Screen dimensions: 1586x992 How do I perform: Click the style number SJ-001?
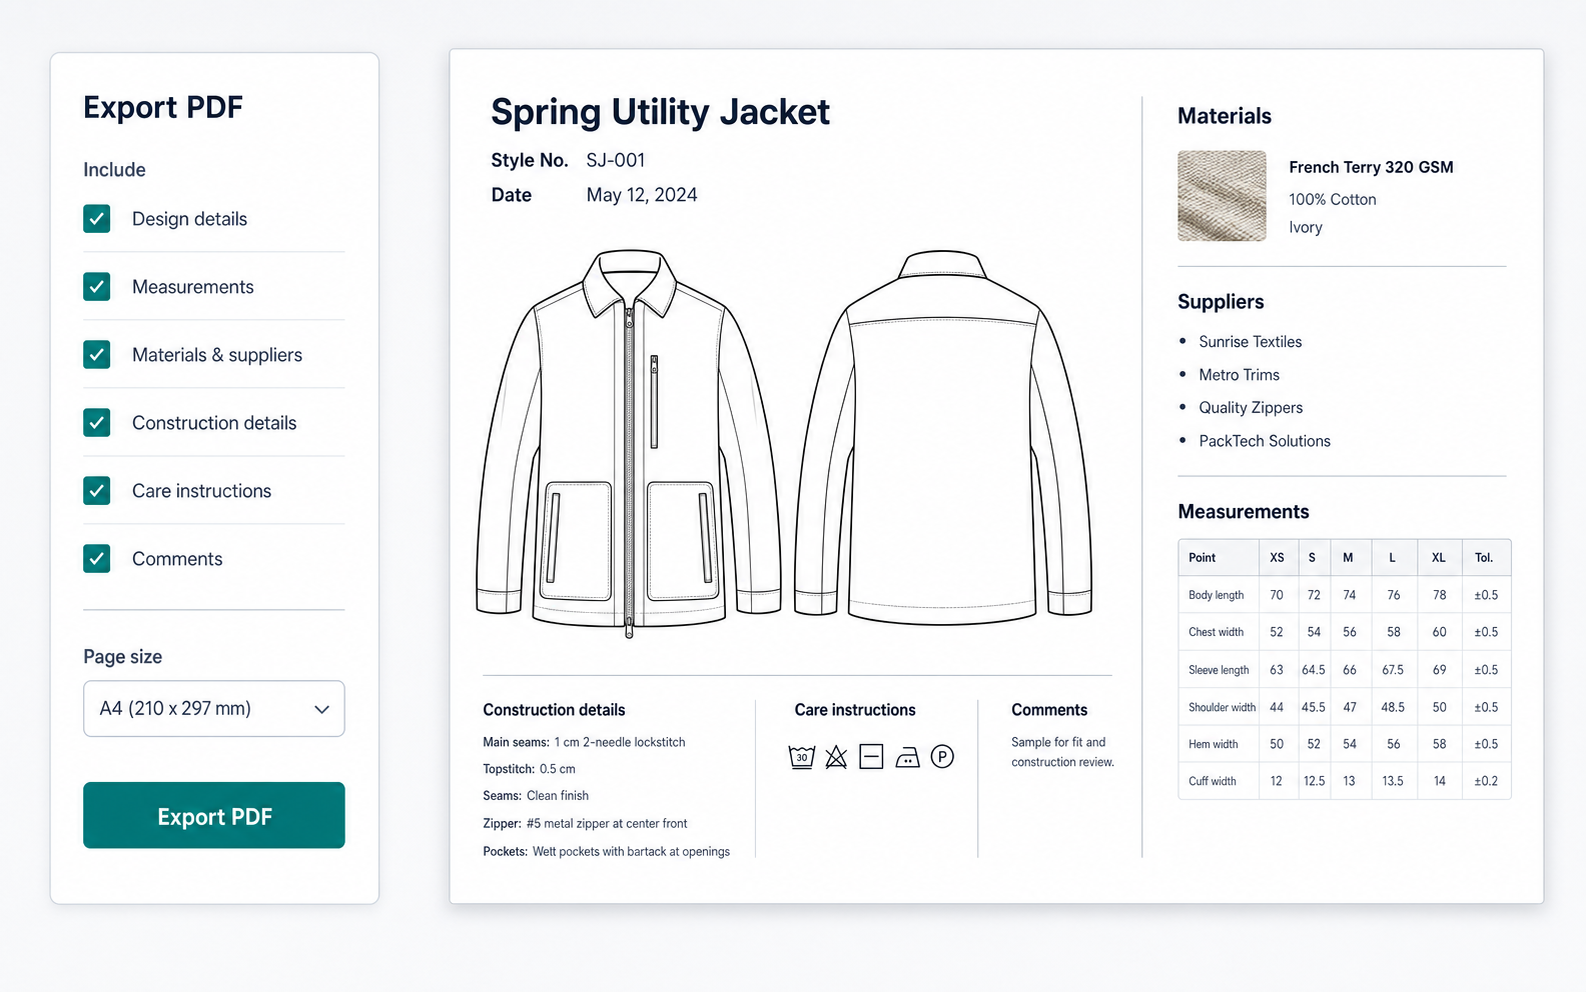pos(616,160)
